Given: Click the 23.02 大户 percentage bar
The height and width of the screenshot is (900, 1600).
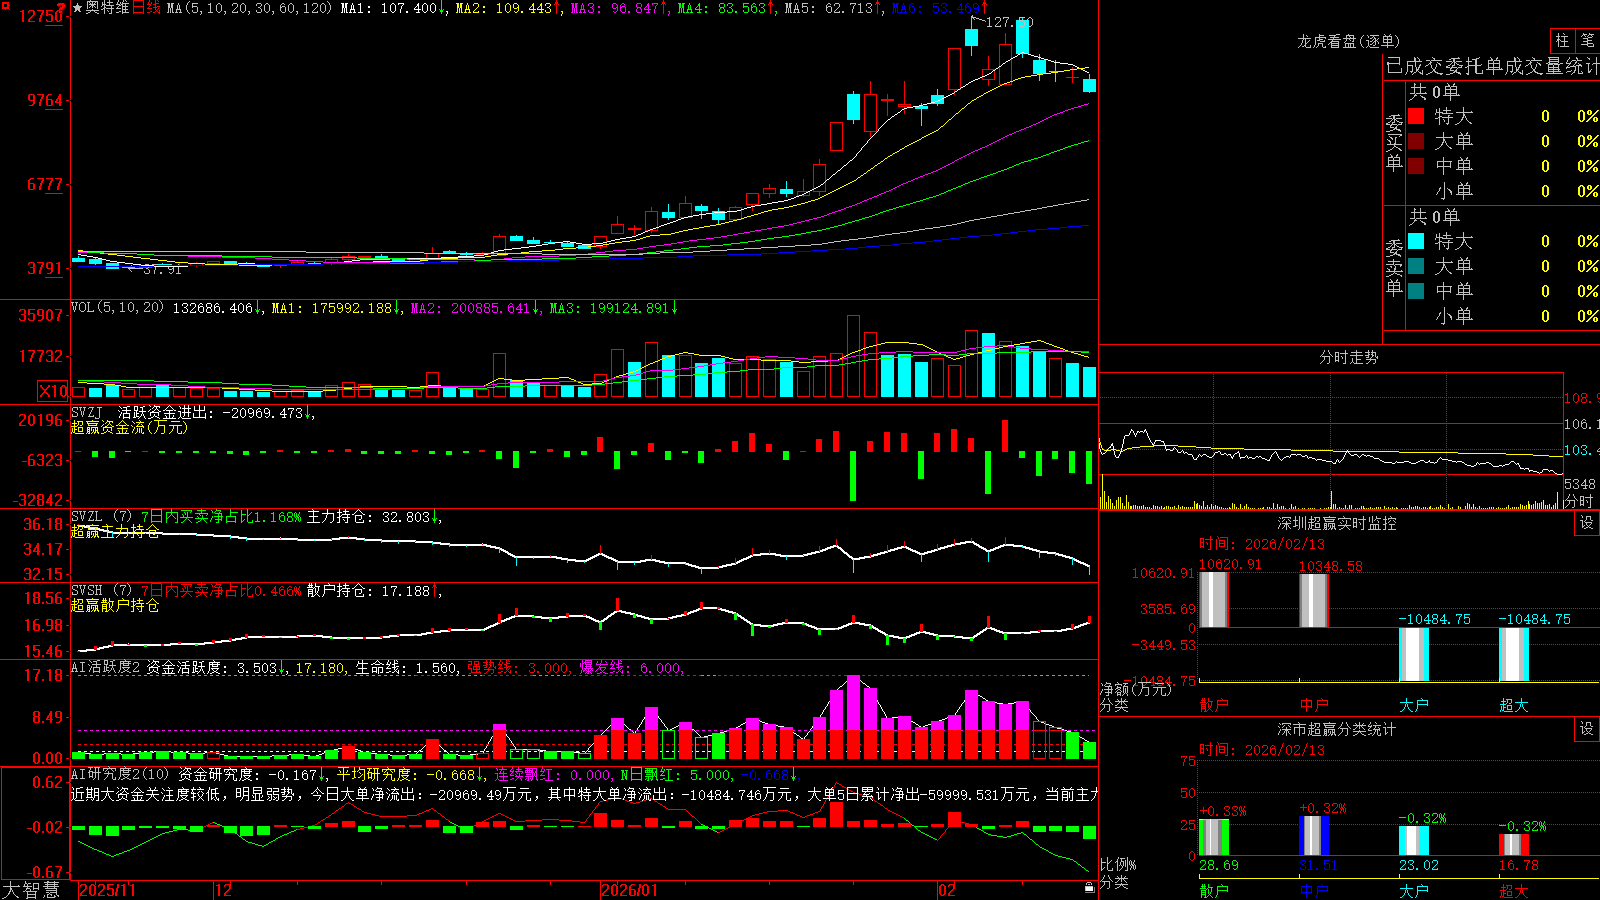Looking at the screenshot, I should (x=1414, y=841).
